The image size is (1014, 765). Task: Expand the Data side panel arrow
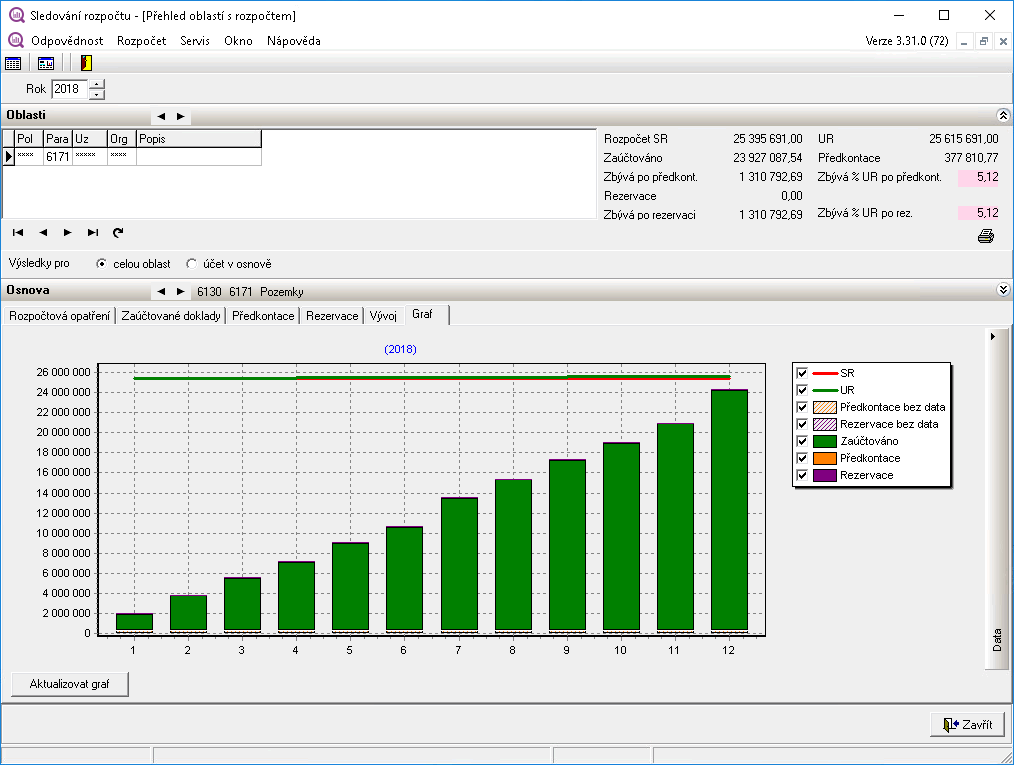click(992, 337)
